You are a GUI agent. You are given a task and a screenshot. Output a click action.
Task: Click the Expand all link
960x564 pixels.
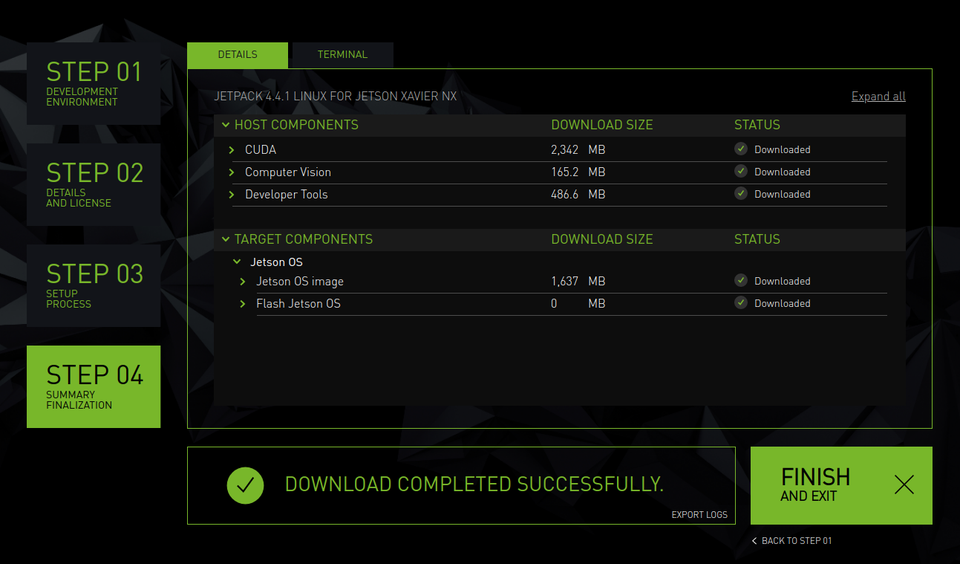pos(878,96)
